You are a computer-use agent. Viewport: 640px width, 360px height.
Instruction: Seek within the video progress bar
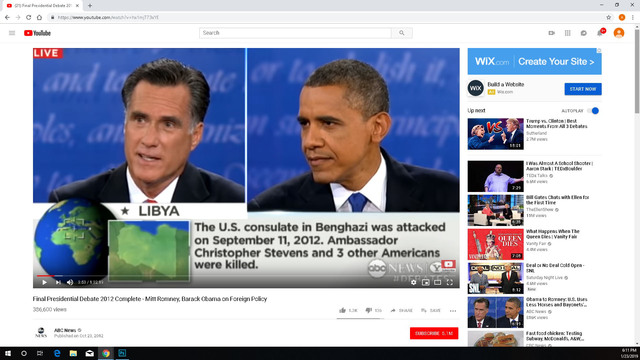pyautogui.click(x=246, y=276)
